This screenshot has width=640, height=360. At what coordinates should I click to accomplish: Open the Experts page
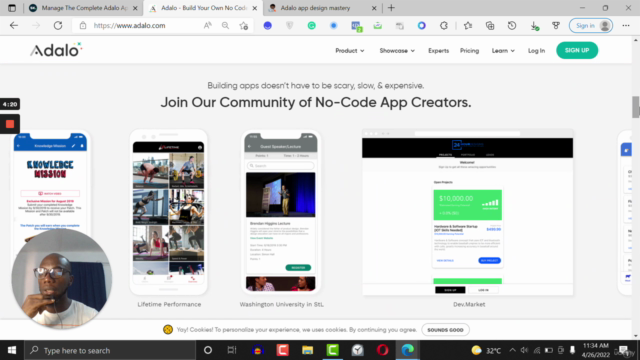438,51
